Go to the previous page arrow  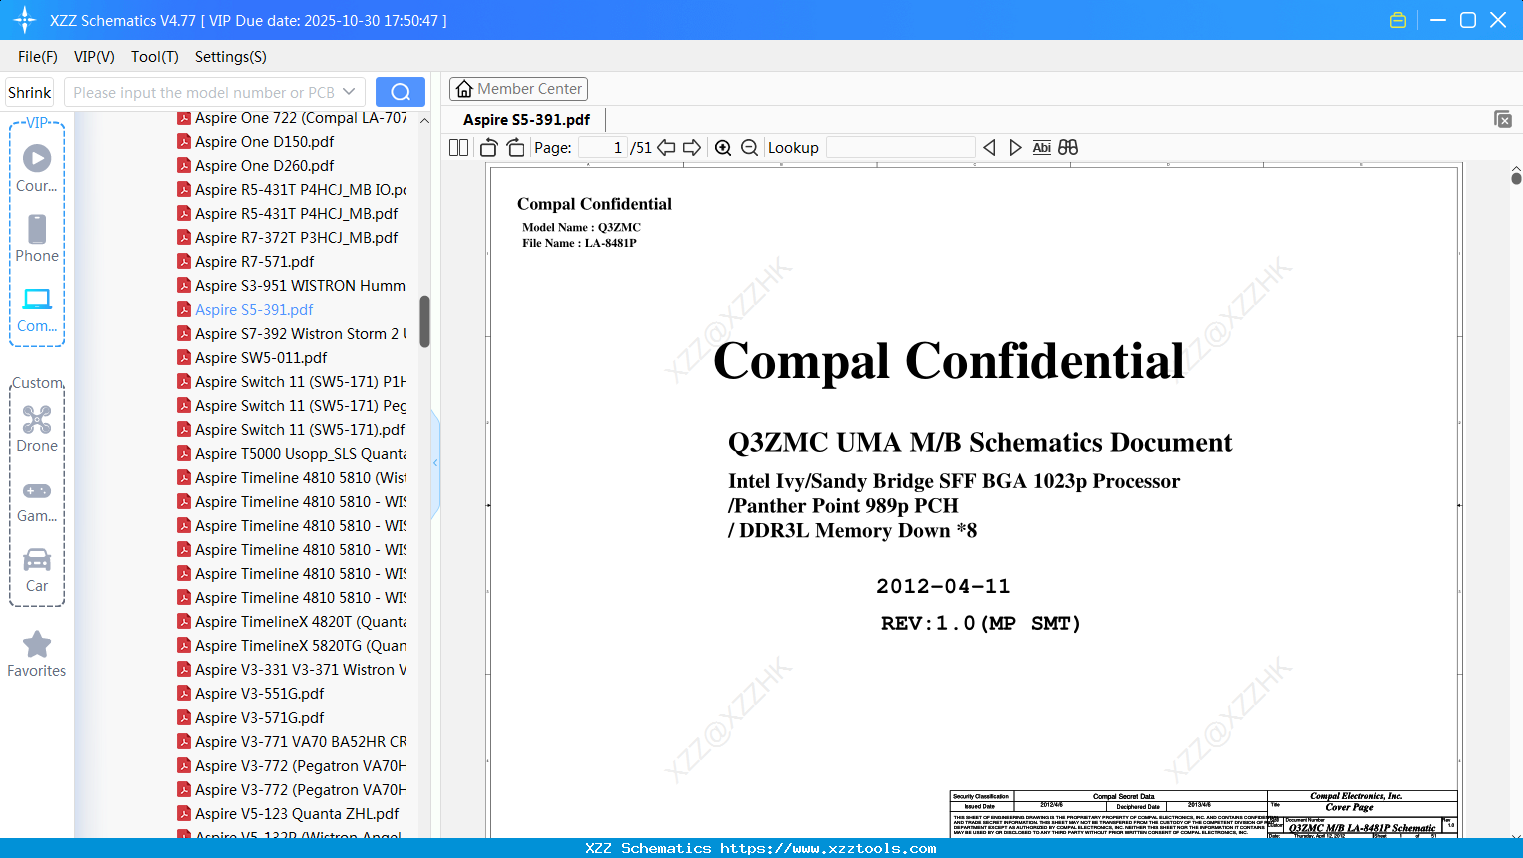point(666,148)
